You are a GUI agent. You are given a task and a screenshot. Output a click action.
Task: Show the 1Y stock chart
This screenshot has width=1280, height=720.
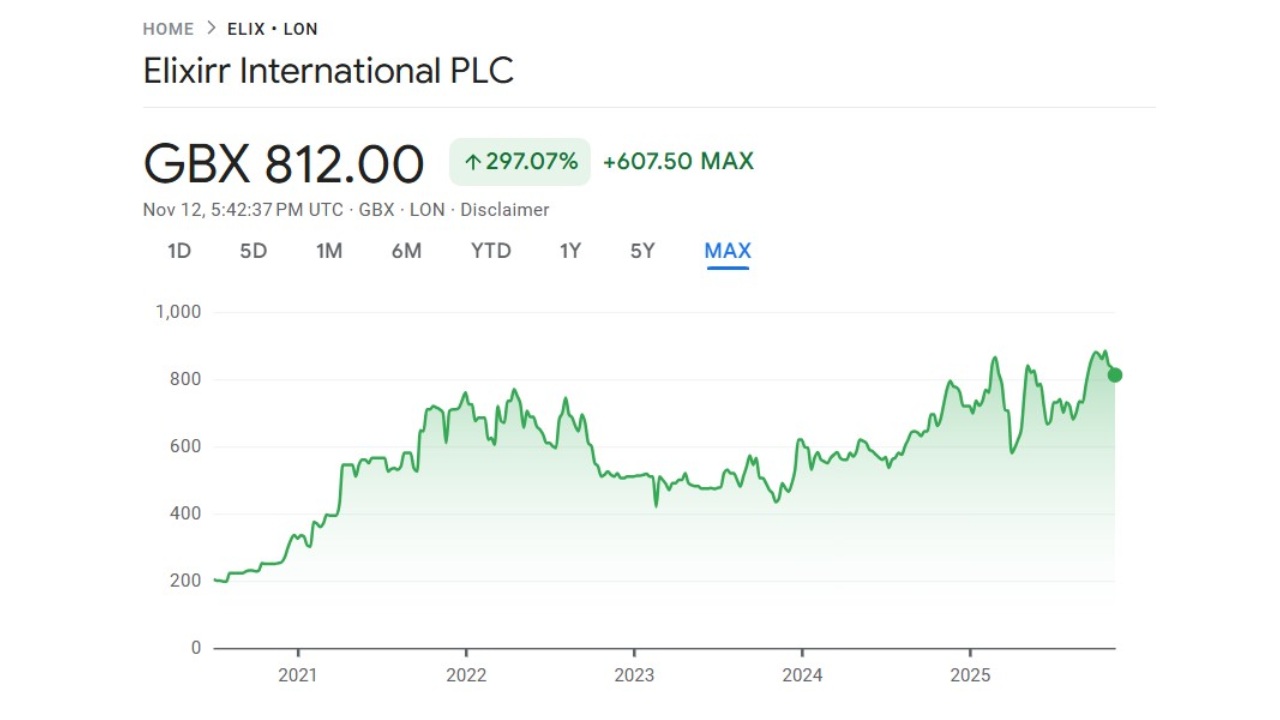569,251
